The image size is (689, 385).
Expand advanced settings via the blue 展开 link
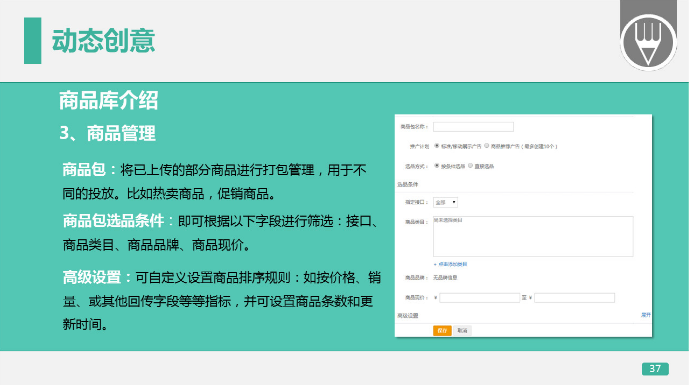point(645,315)
